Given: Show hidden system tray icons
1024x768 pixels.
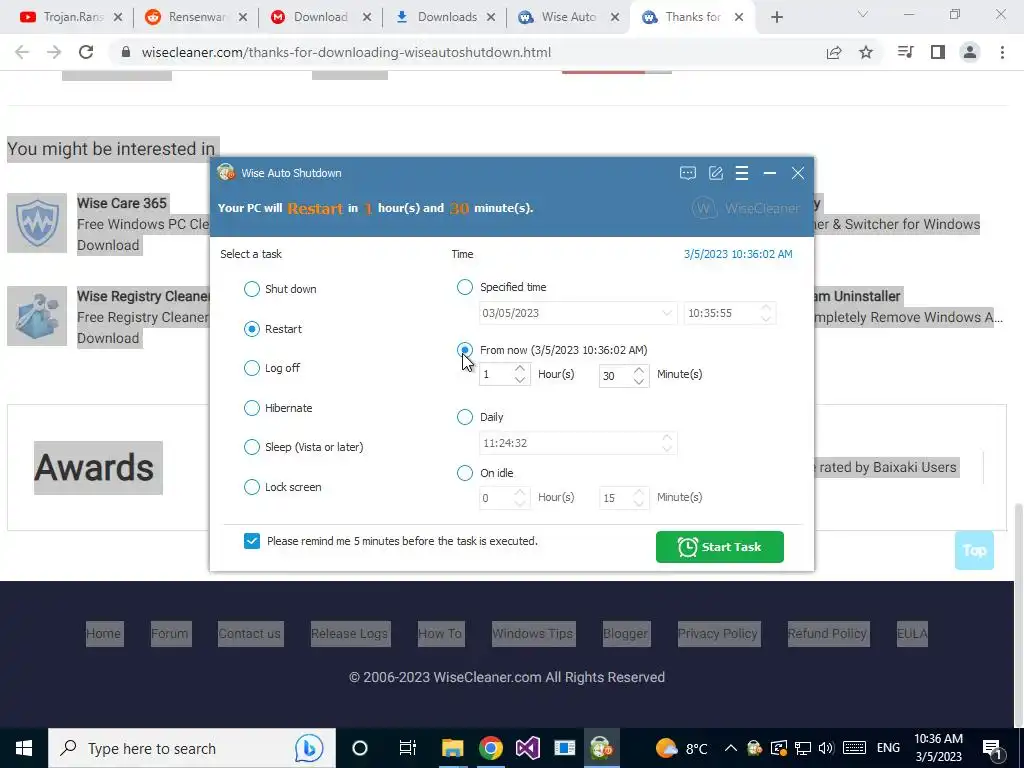Looking at the screenshot, I should [x=731, y=748].
